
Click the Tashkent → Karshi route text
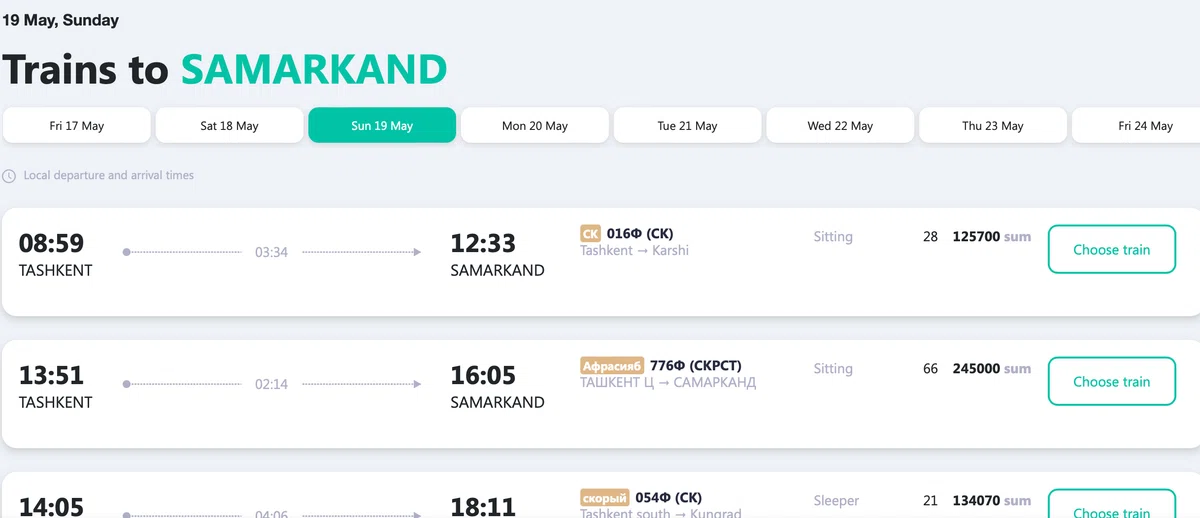click(x=634, y=251)
